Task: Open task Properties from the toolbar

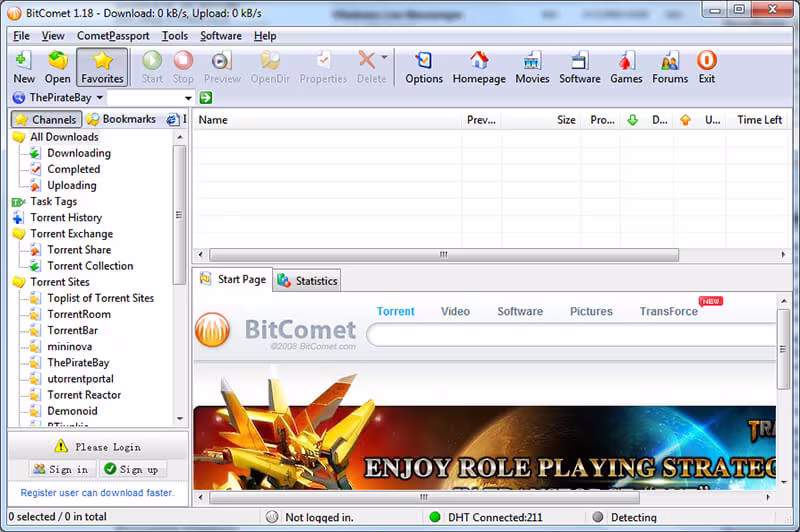Action: 323,67
